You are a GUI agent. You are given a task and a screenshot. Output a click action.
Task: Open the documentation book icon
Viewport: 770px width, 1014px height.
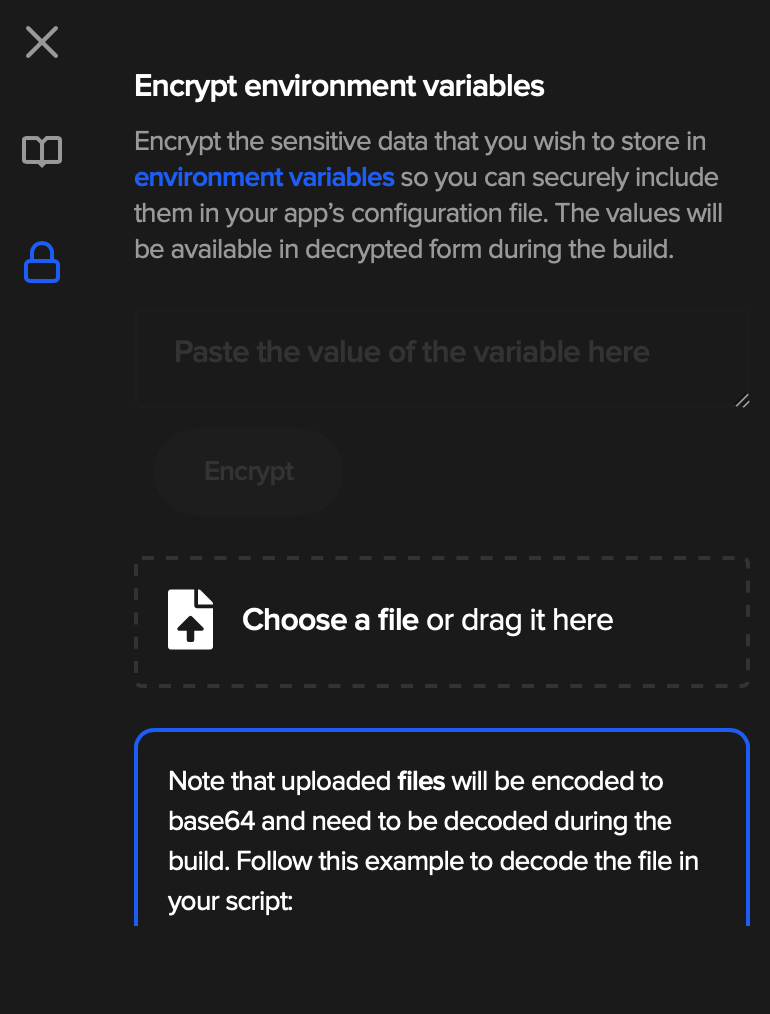(42, 151)
